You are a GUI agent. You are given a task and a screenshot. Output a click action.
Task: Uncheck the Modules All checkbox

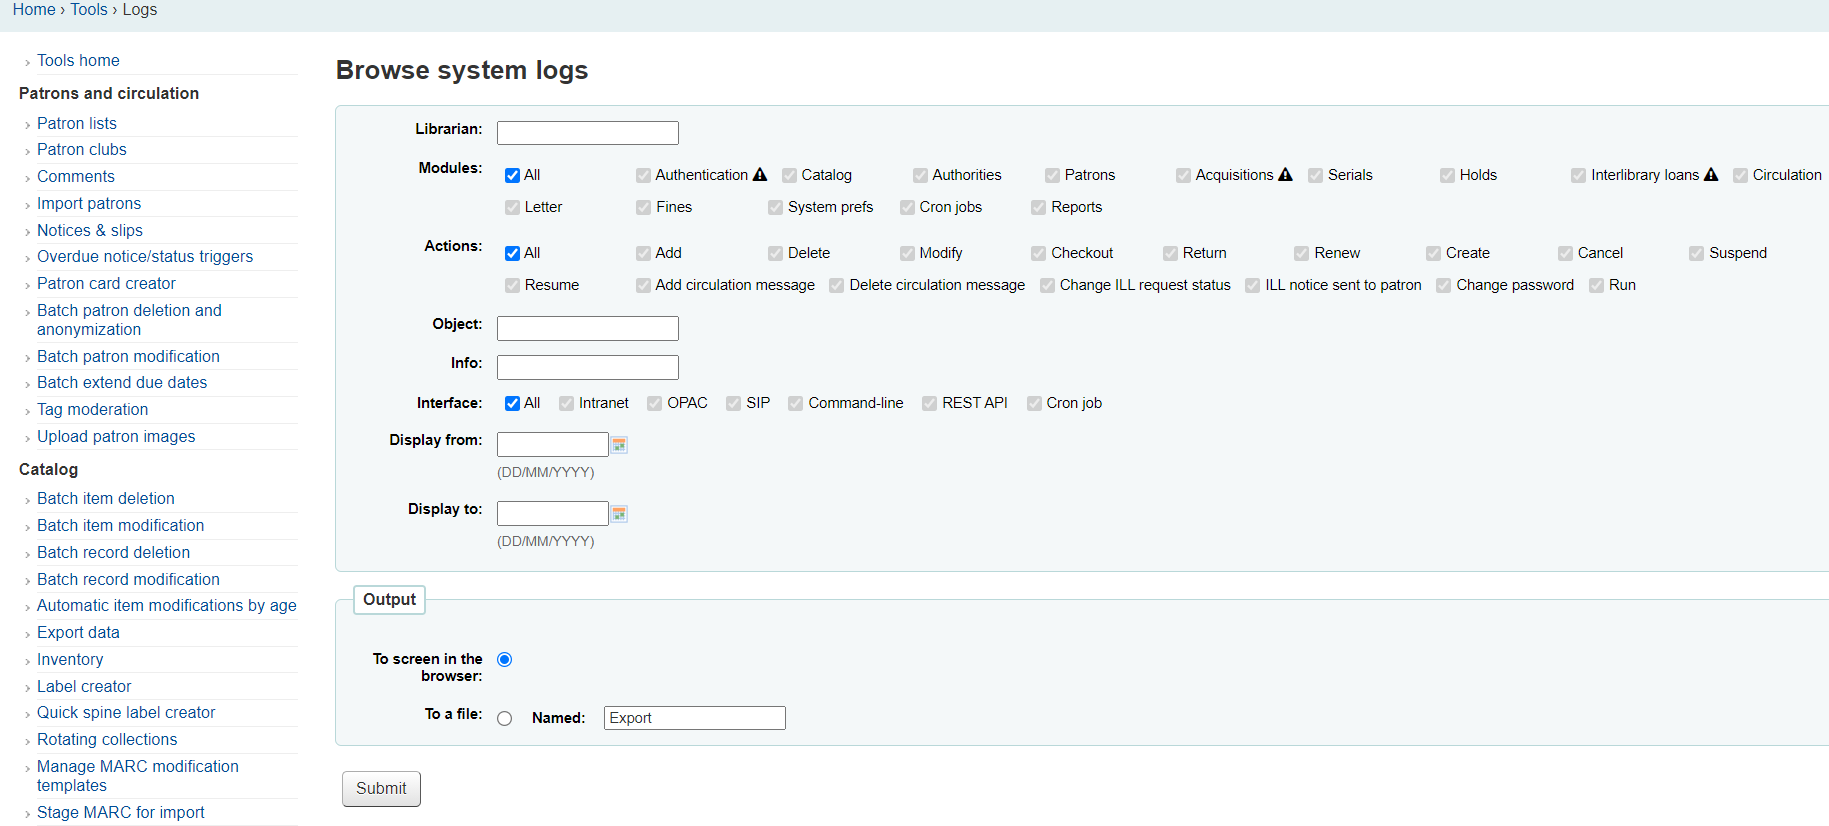pyautogui.click(x=512, y=176)
